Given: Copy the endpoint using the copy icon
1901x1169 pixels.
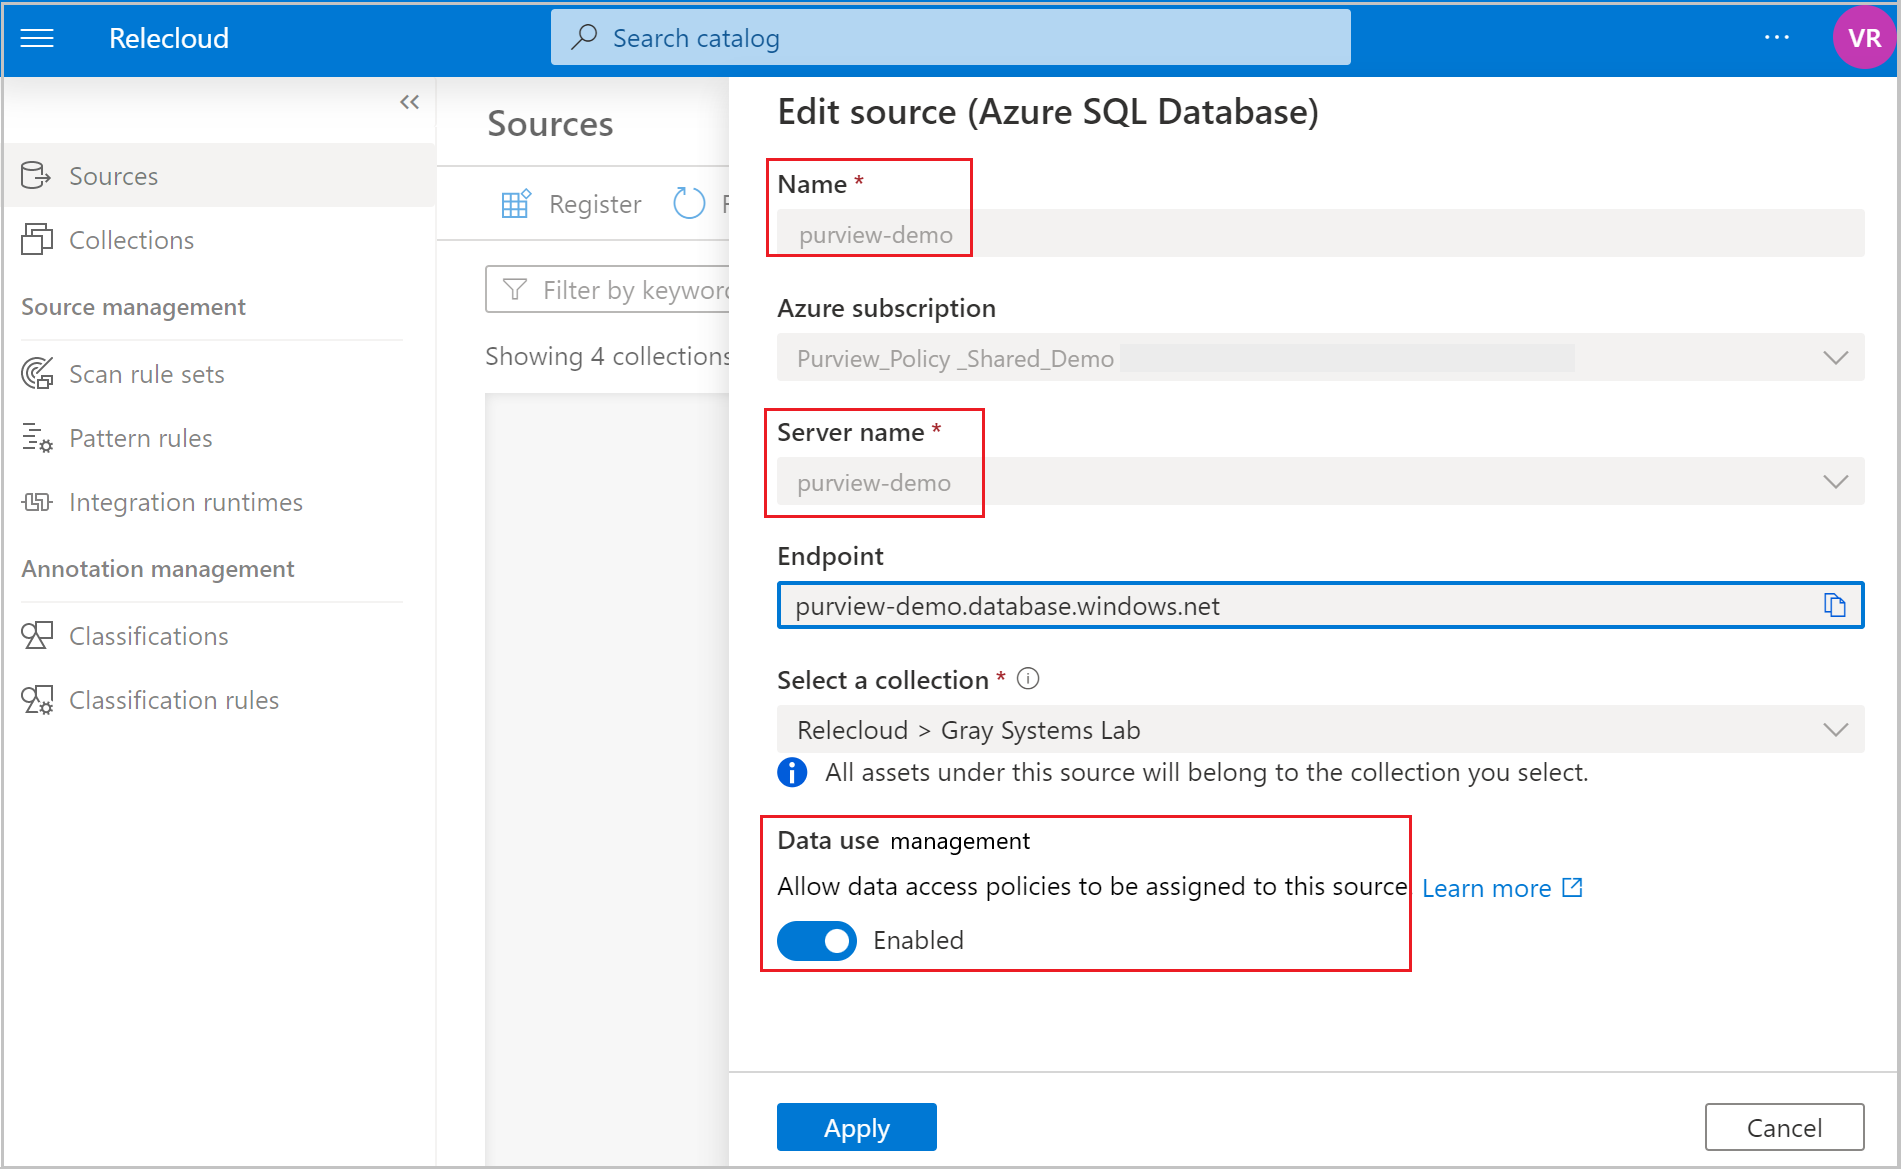Looking at the screenshot, I should [x=1834, y=605].
